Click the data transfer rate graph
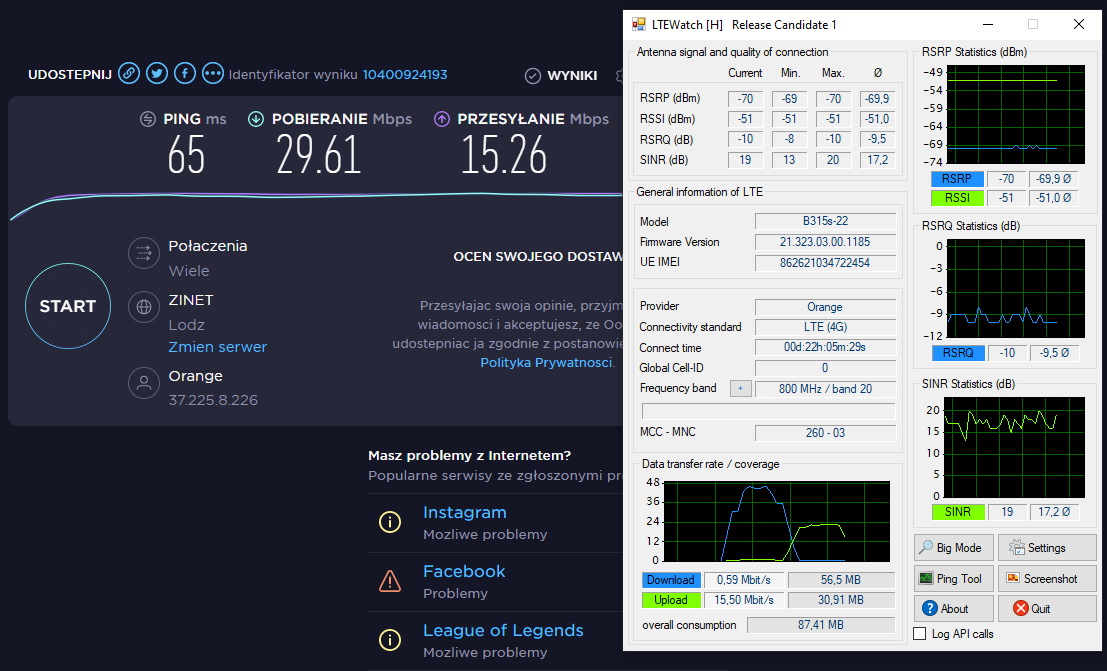This screenshot has height=671, width=1107. (777, 522)
